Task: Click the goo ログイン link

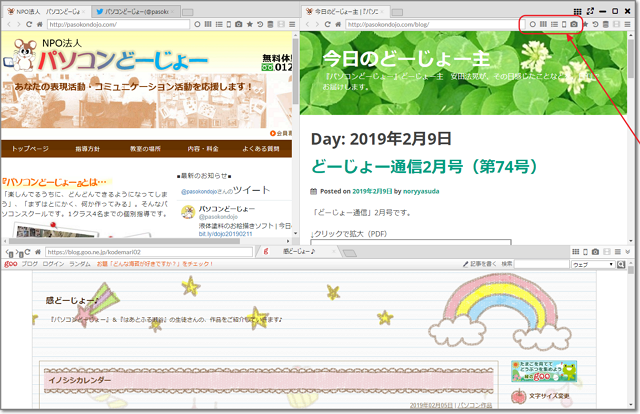Action: pos(54,264)
